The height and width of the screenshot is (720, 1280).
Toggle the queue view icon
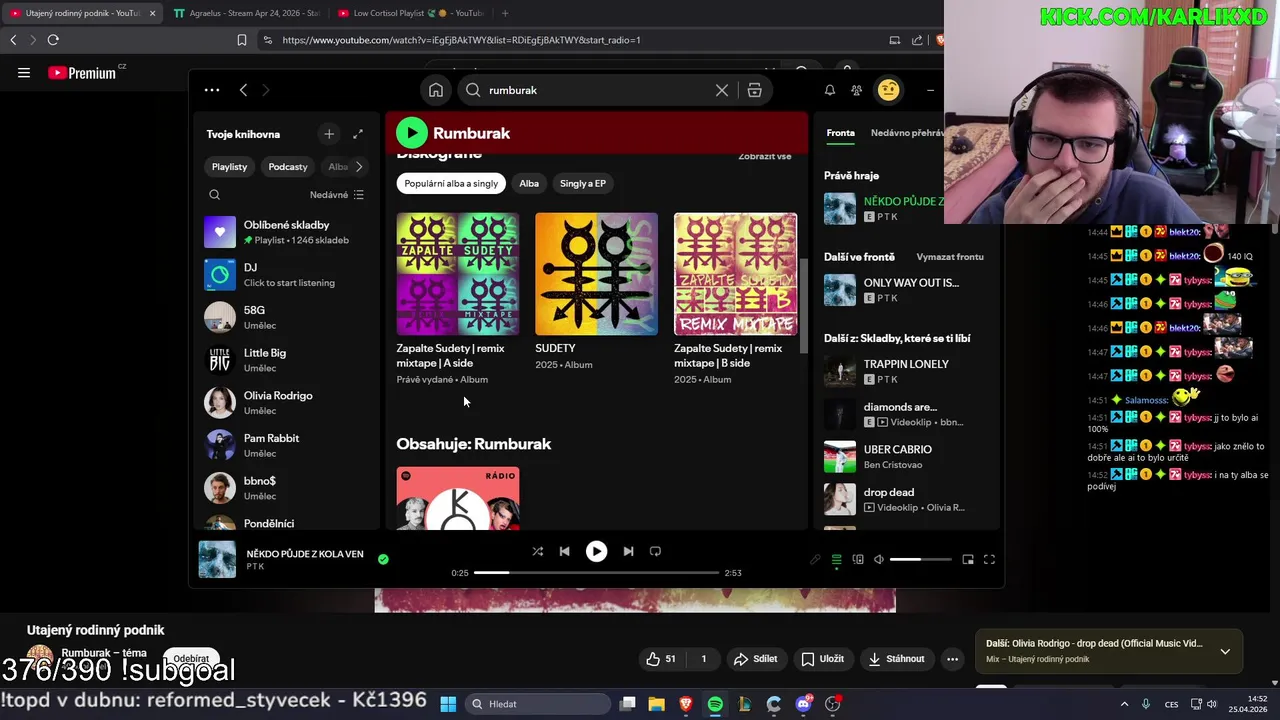[x=837, y=560]
